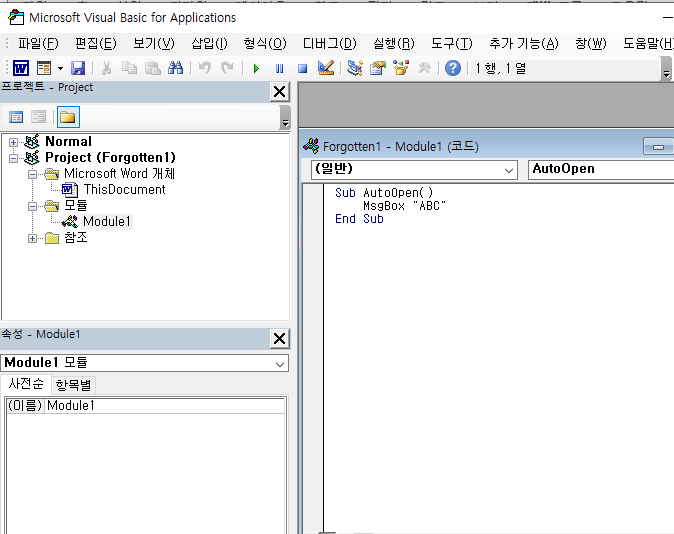Click the Redo arrow icon
Image resolution: width=674 pixels, height=534 pixels.
click(x=227, y=68)
